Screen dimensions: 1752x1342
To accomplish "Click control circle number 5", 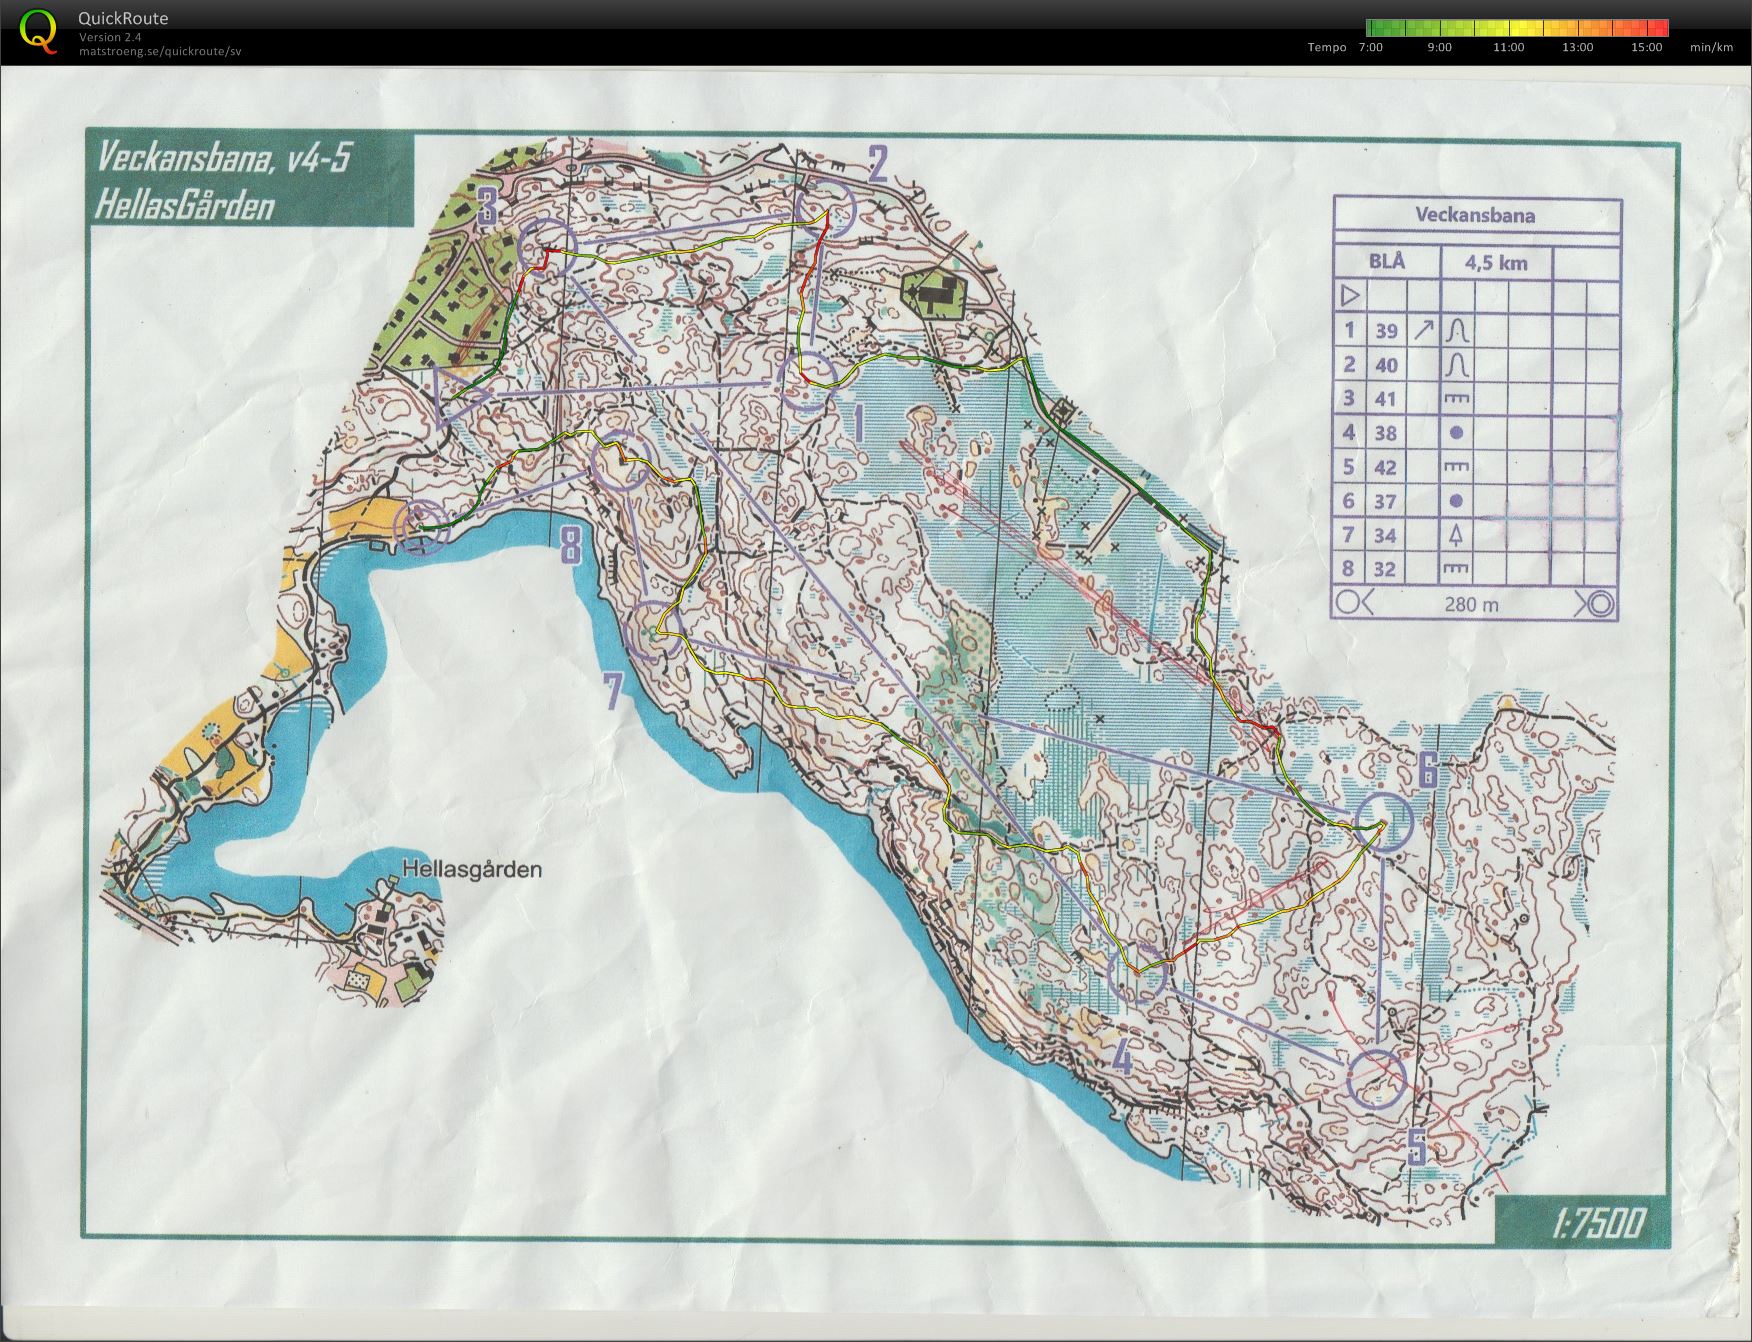I will [x=1377, y=1078].
